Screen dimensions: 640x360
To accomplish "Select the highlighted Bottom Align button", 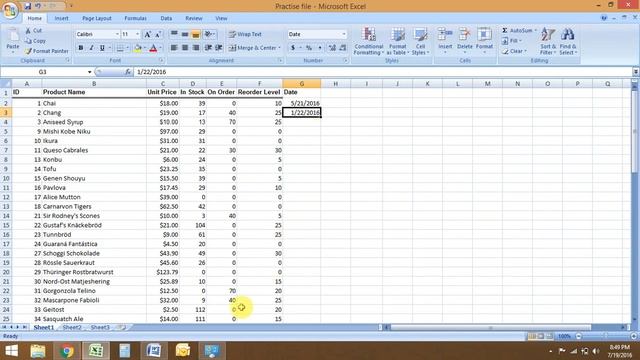I will point(196,34).
